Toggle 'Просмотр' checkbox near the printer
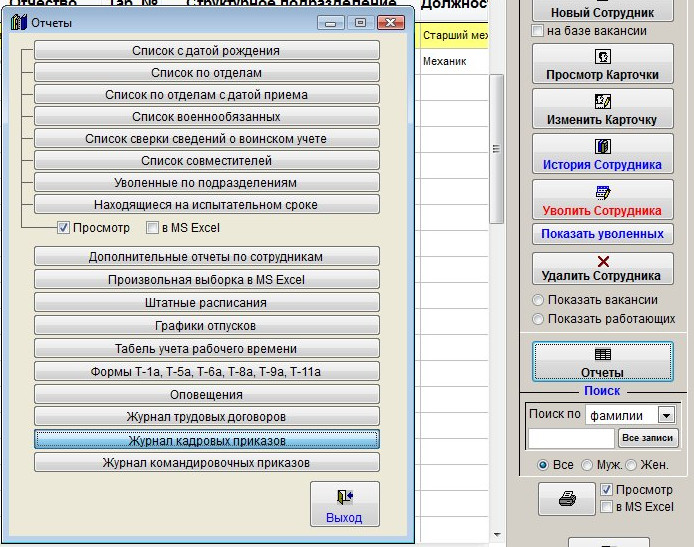Viewport: 694px width, 547px height. point(606,490)
